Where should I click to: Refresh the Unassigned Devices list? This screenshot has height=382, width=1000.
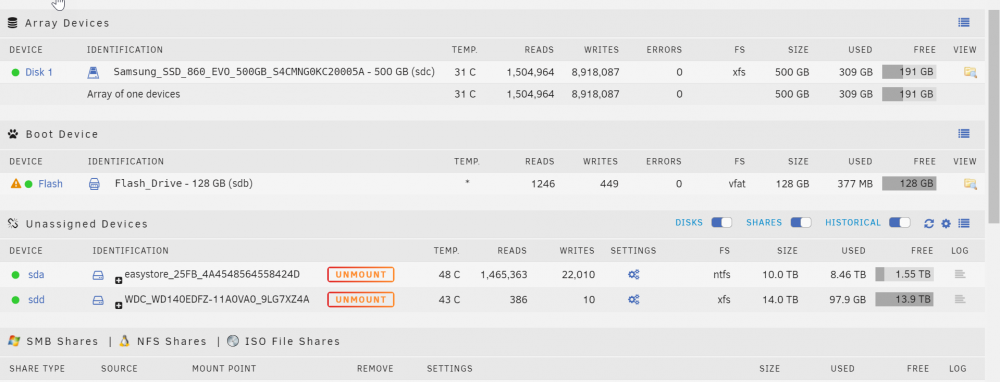coord(929,223)
